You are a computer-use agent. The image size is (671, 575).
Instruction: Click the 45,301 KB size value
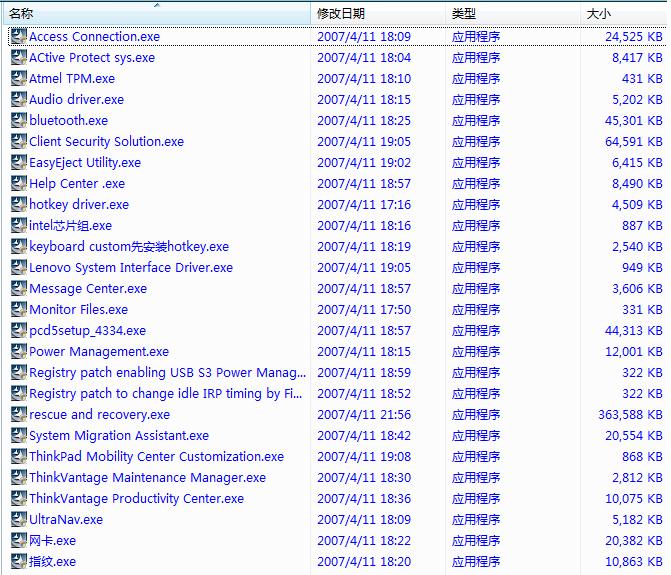[x=634, y=121]
